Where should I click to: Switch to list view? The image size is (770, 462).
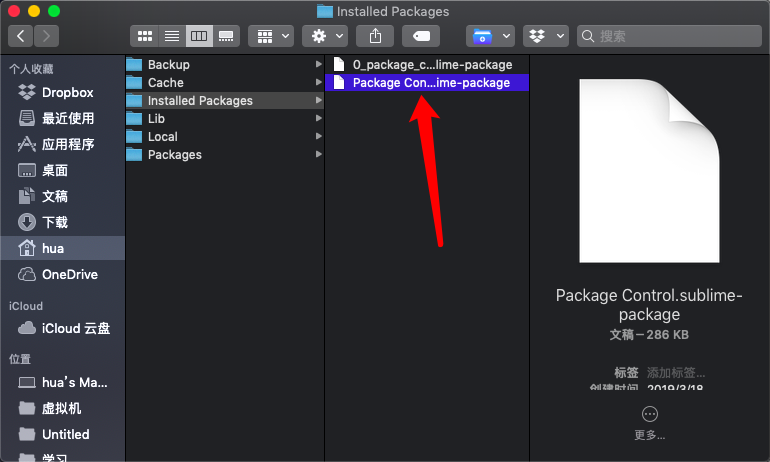pyautogui.click(x=172, y=36)
